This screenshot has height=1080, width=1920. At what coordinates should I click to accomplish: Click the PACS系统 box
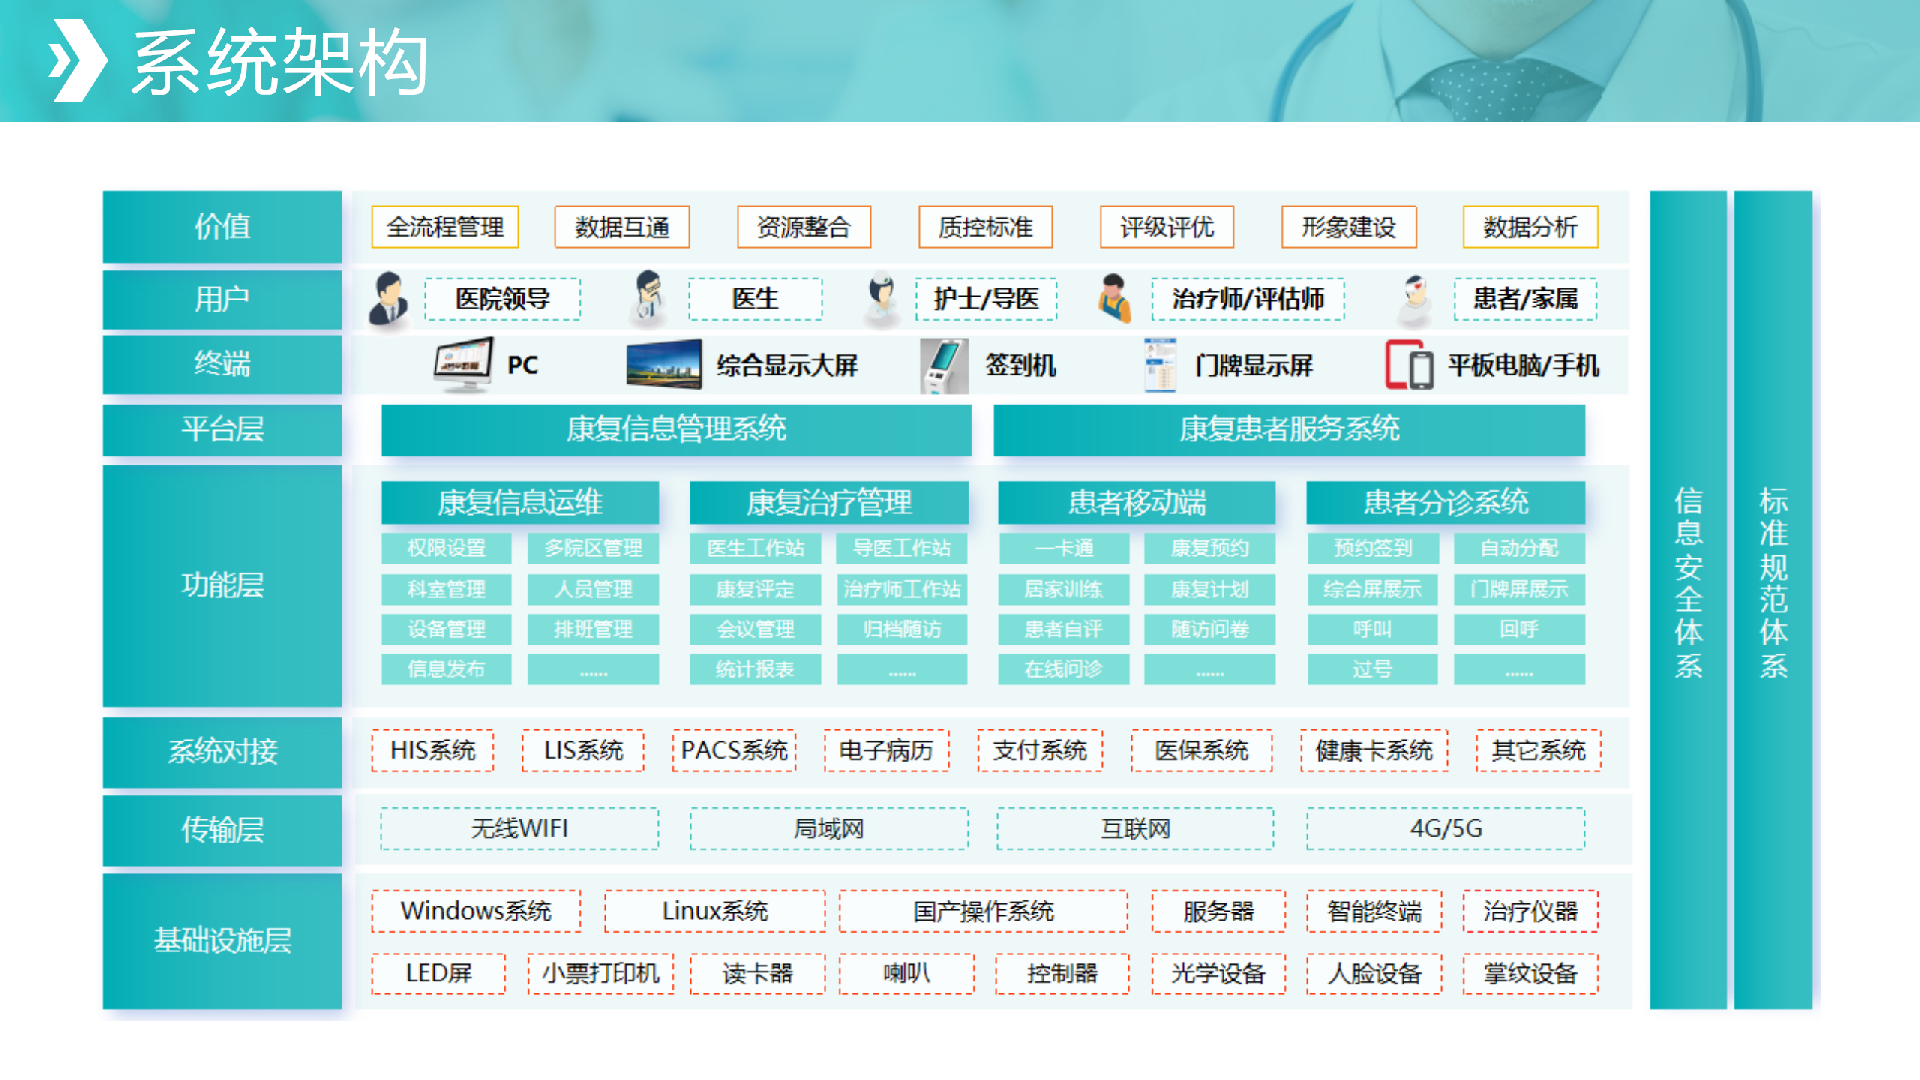(x=734, y=751)
